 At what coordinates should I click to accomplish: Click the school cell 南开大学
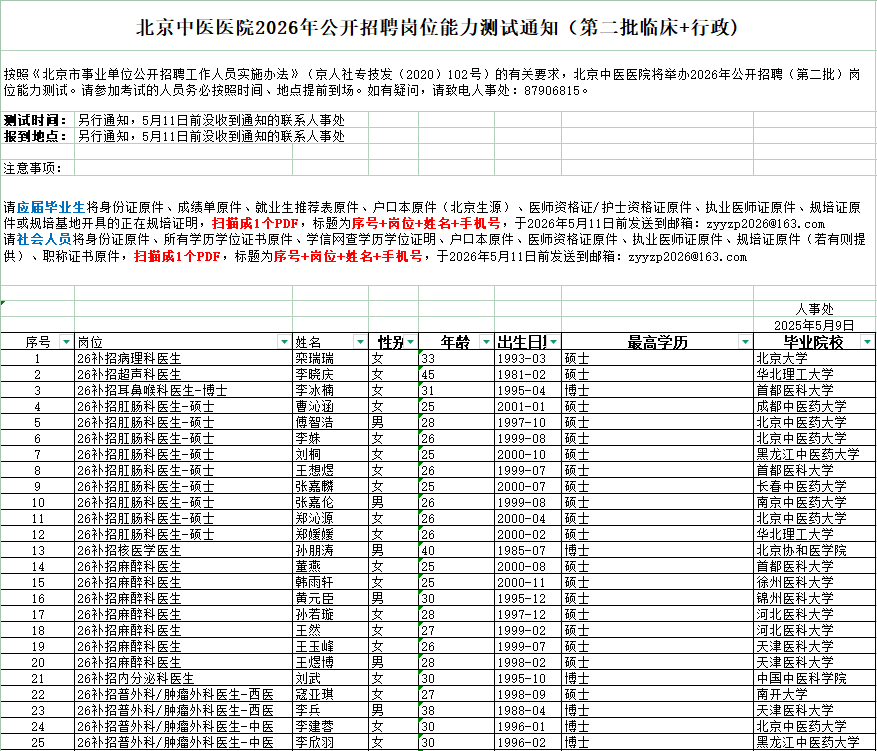(x=814, y=695)
